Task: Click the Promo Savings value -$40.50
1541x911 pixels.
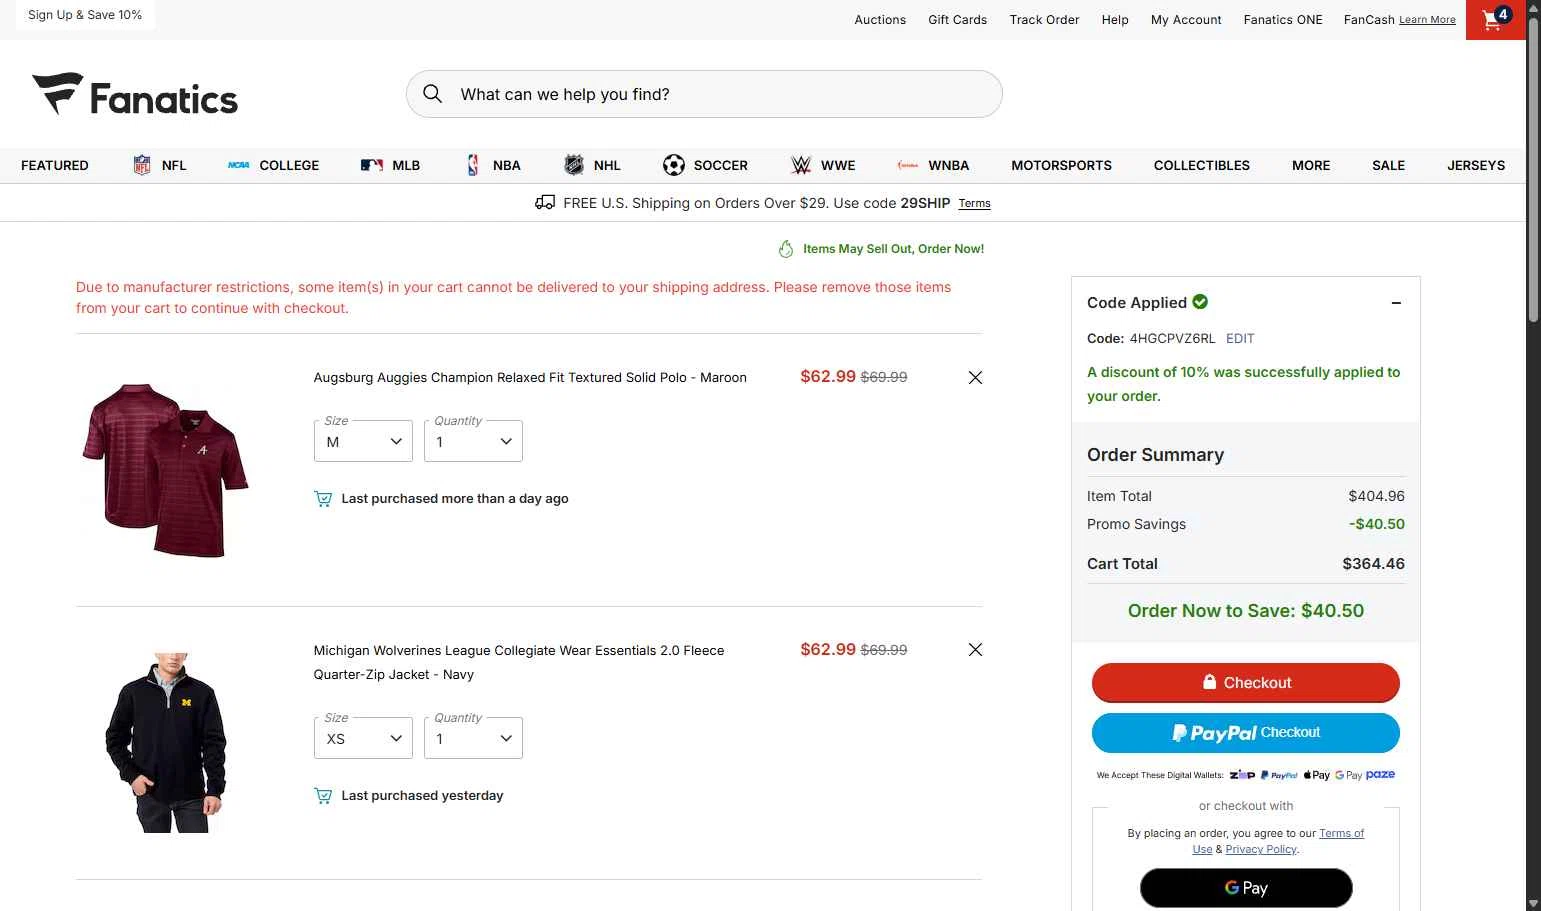Action: pos(1377,524)
